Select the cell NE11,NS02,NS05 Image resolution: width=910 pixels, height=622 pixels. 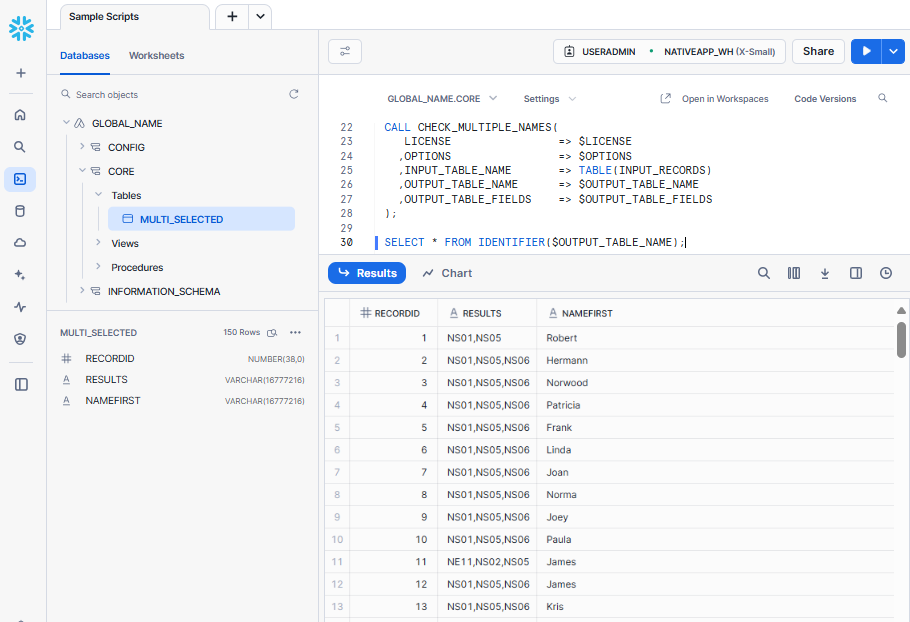tap(488, 562)
